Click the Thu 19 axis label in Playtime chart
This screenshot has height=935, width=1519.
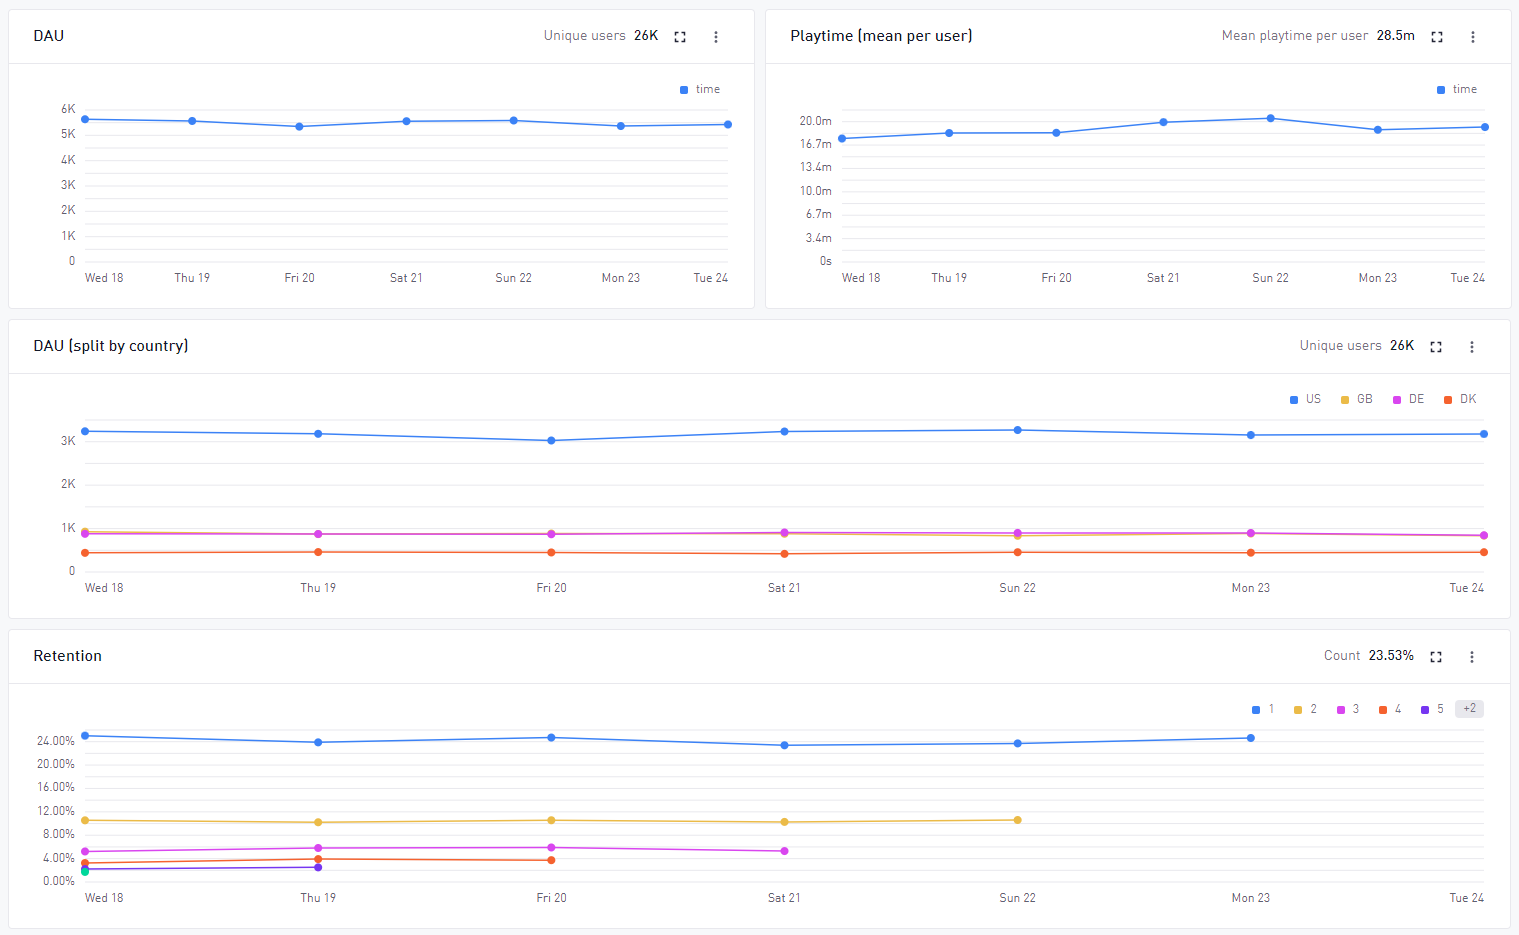[x=949, y=278]
